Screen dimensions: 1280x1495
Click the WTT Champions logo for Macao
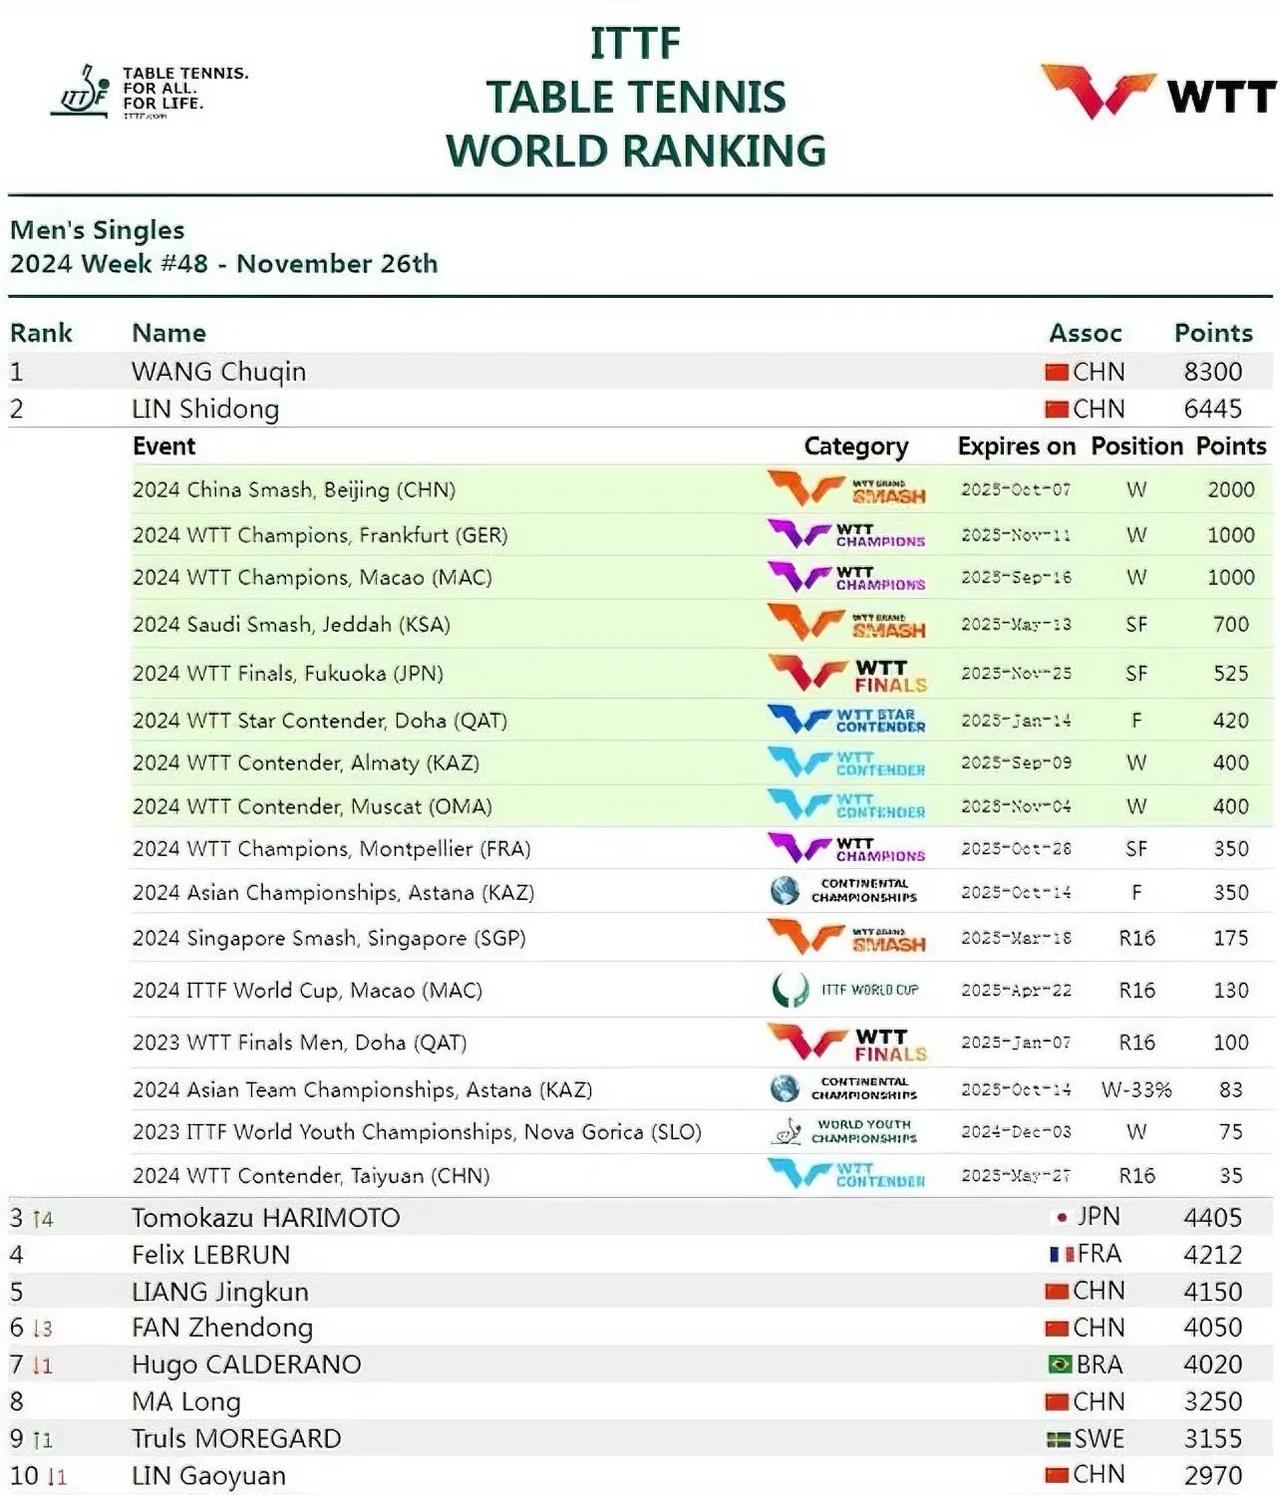click(x=846, y=578)
